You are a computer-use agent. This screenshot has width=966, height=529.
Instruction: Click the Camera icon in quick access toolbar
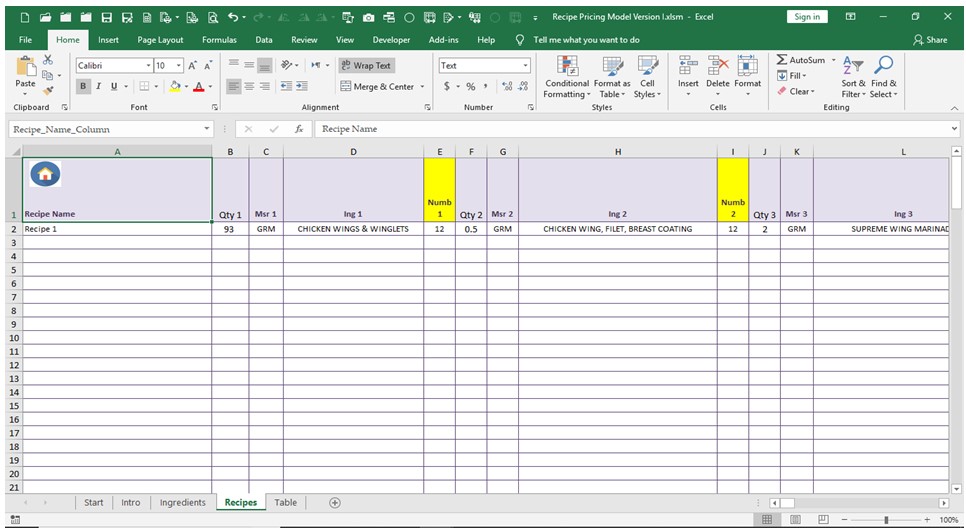coord(368,17)
